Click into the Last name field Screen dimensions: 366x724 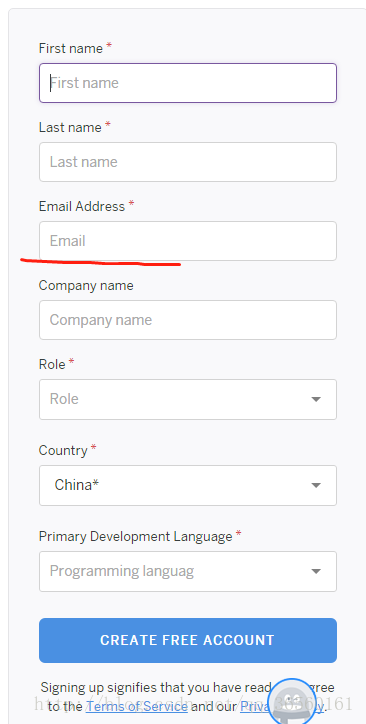(x=188, y=162)
